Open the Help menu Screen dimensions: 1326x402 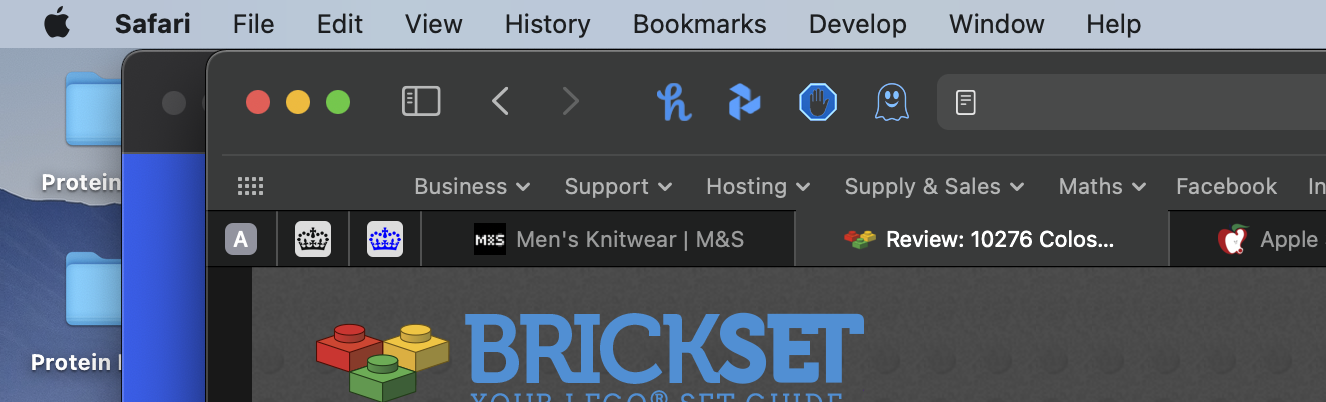(1113, 24)
